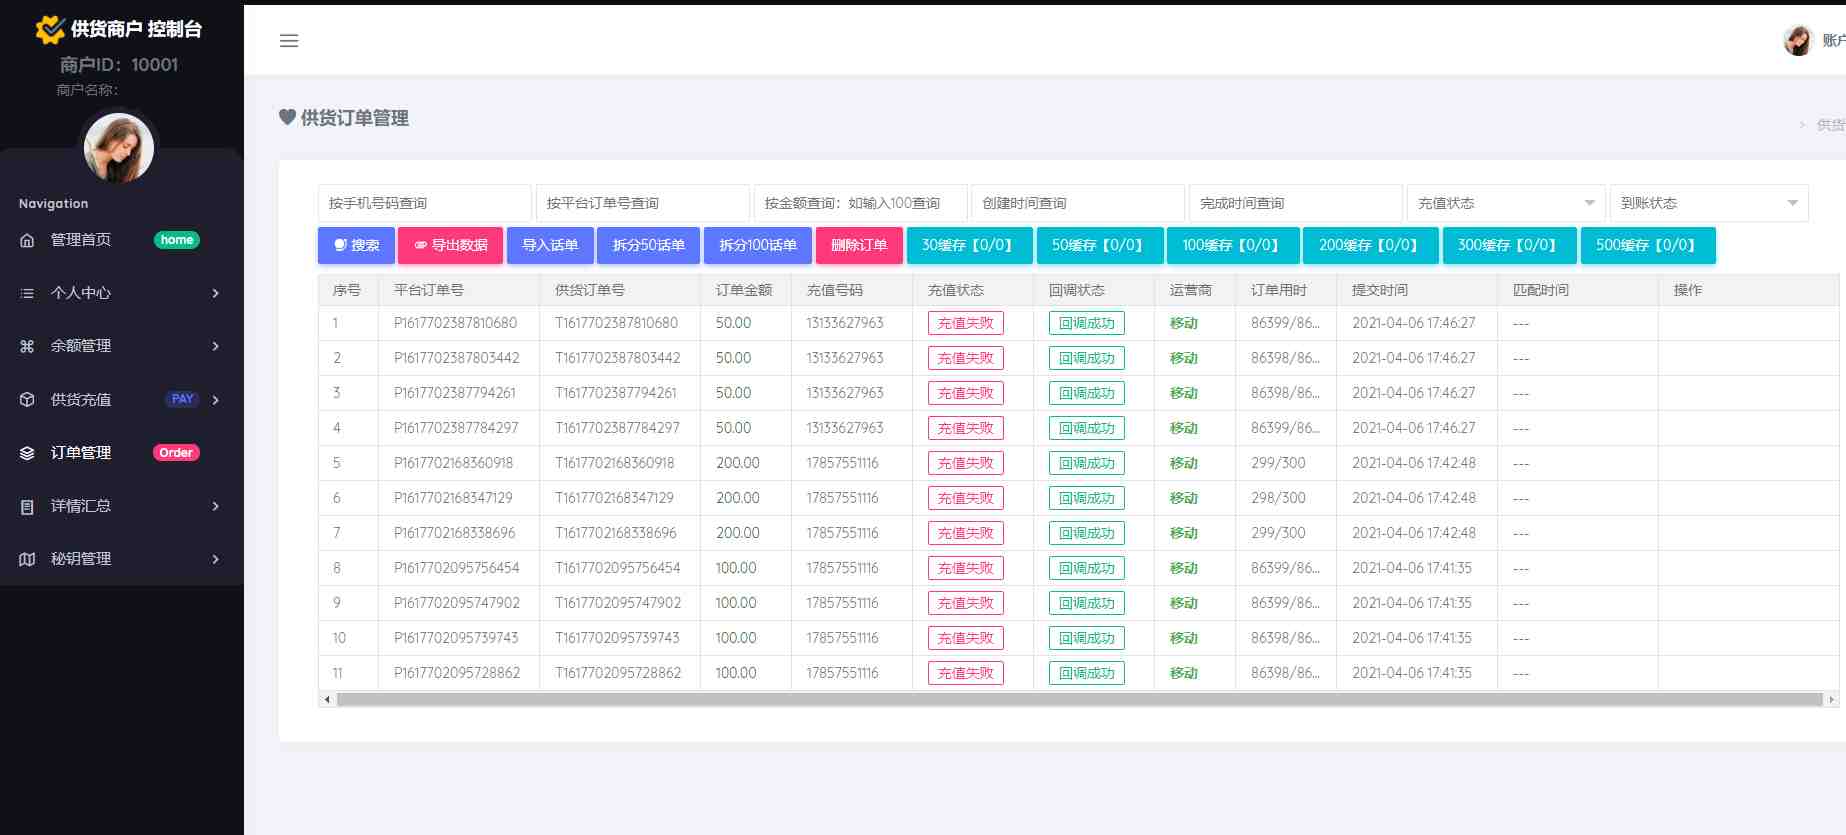1846x835 pixels.
Task: Click the 按手机号码查询 input field
Action: click(x=424, y=203)
